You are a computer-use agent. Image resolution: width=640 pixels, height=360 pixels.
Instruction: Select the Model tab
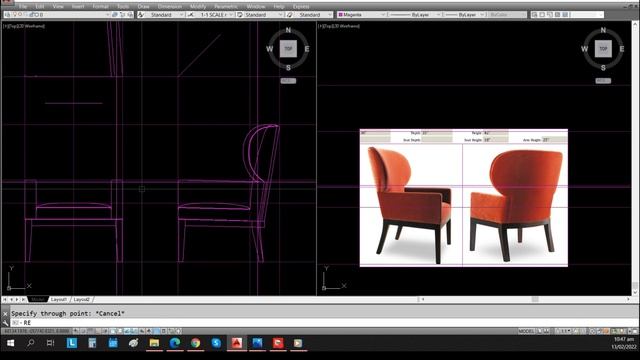[x=38, y=299]
